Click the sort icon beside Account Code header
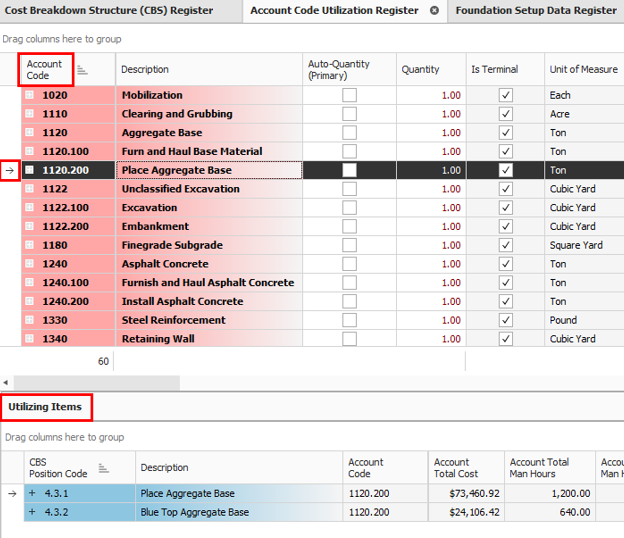The height and width of the screenshot is (538, 624). (x=82, y=70)
